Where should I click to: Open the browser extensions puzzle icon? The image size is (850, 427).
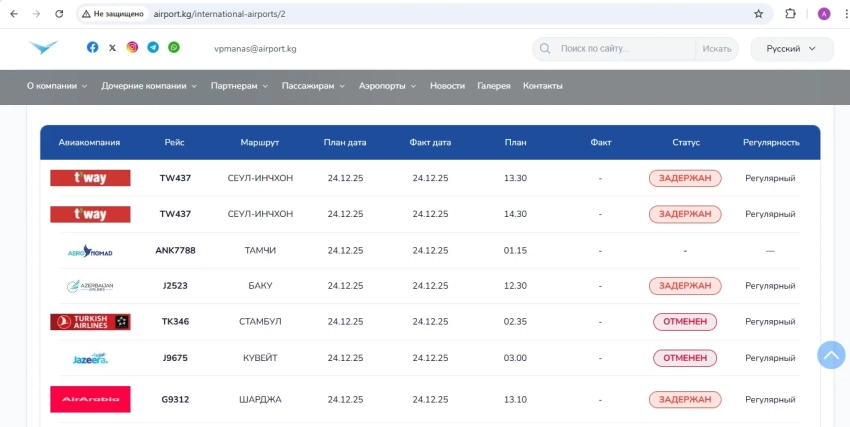point(790,14)
